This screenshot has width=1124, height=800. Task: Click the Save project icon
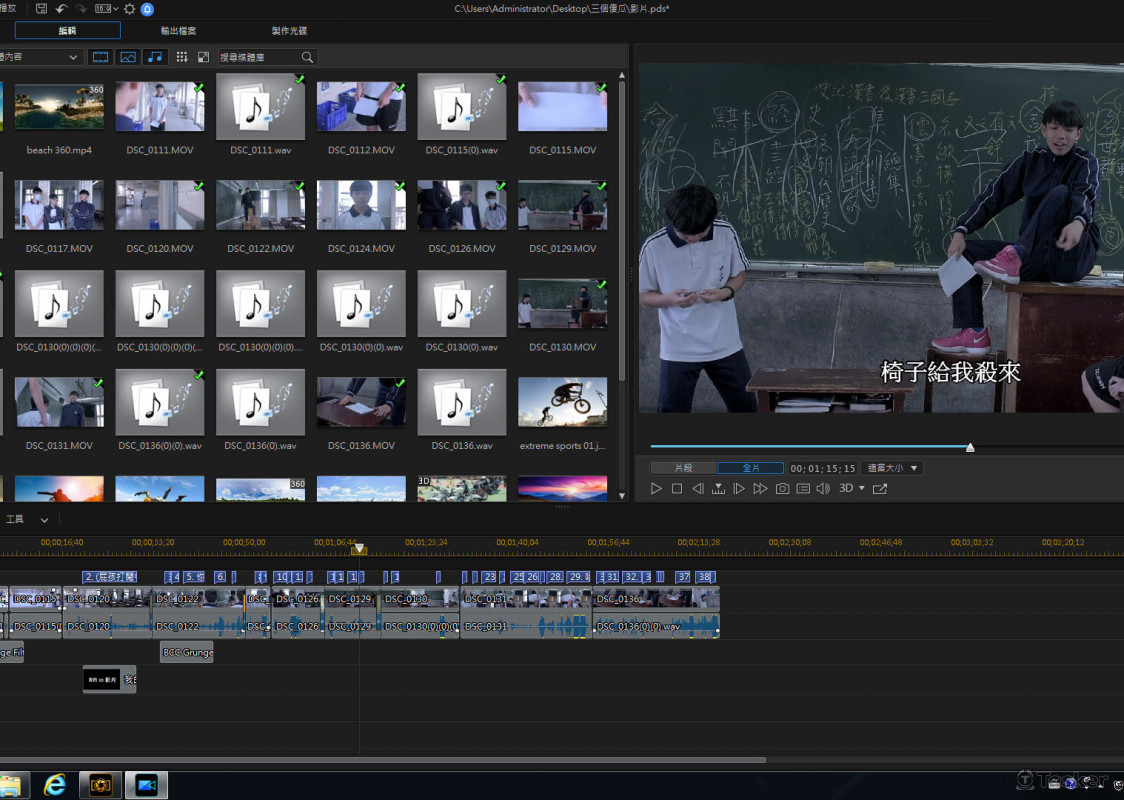[x=41, y=9]
